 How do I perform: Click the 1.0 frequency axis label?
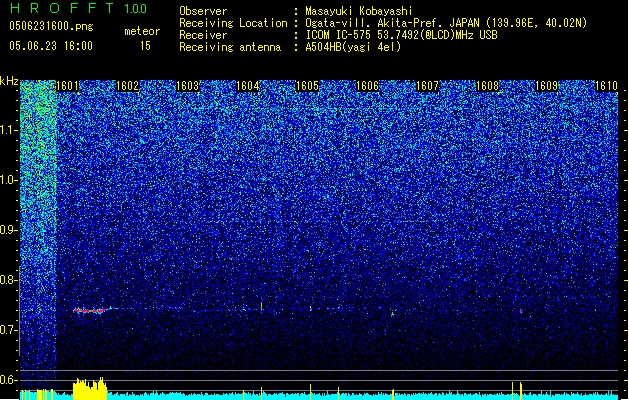(x=9, y=180)
